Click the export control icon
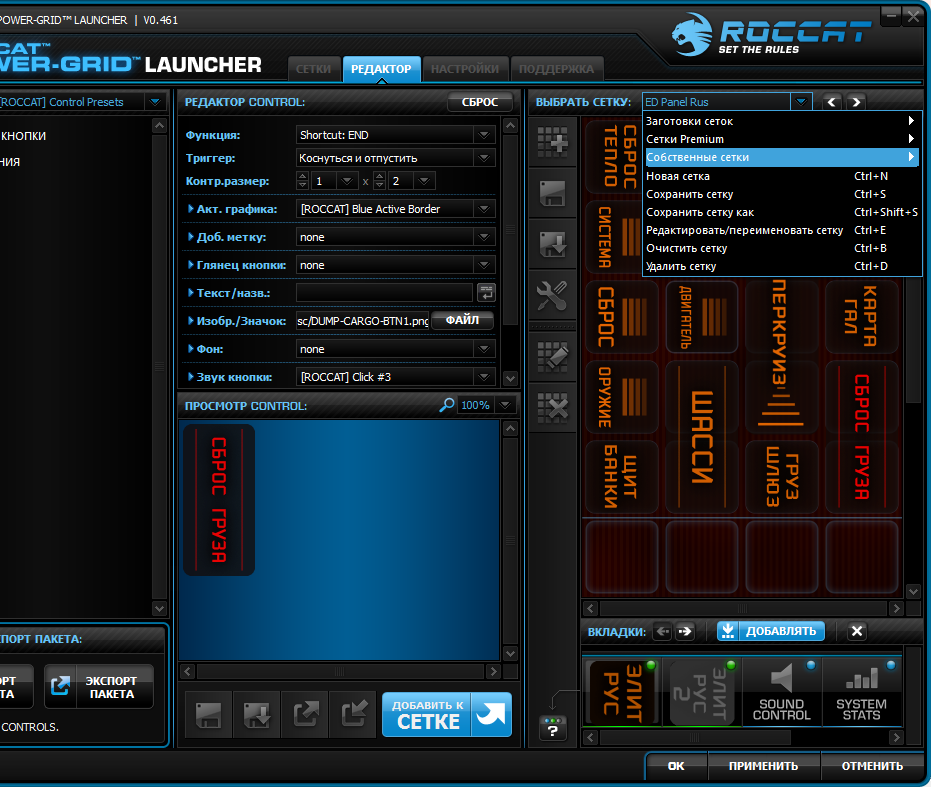Viewport: 931px width, 787px height. click(306, 715)
